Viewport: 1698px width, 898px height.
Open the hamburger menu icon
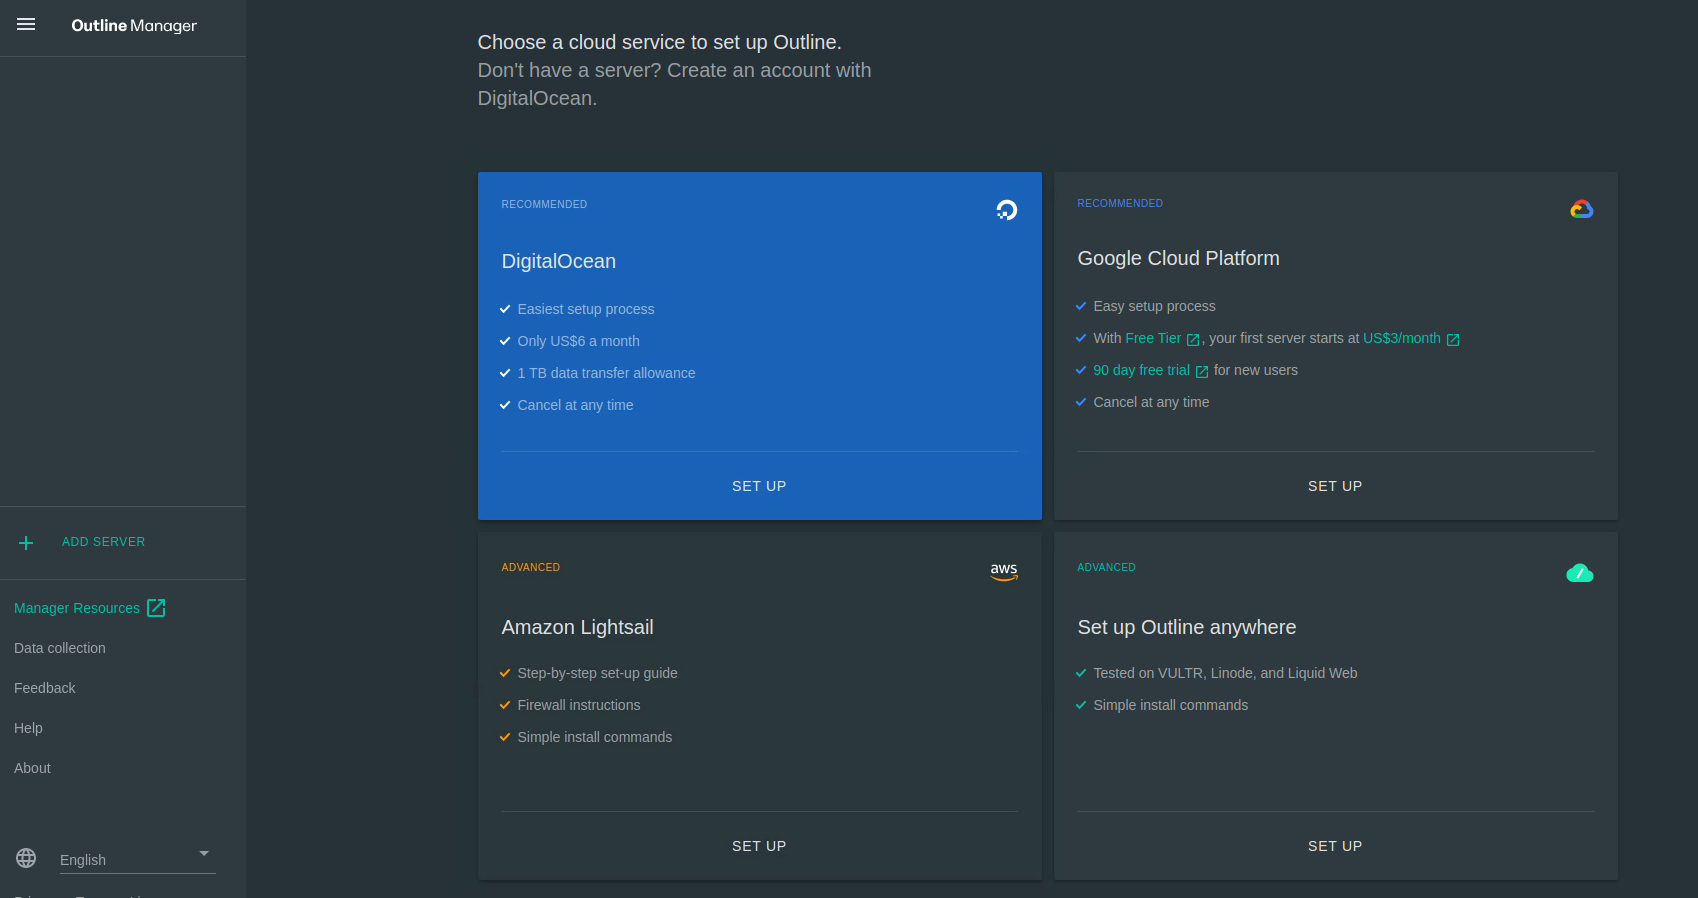pos(26,25)
